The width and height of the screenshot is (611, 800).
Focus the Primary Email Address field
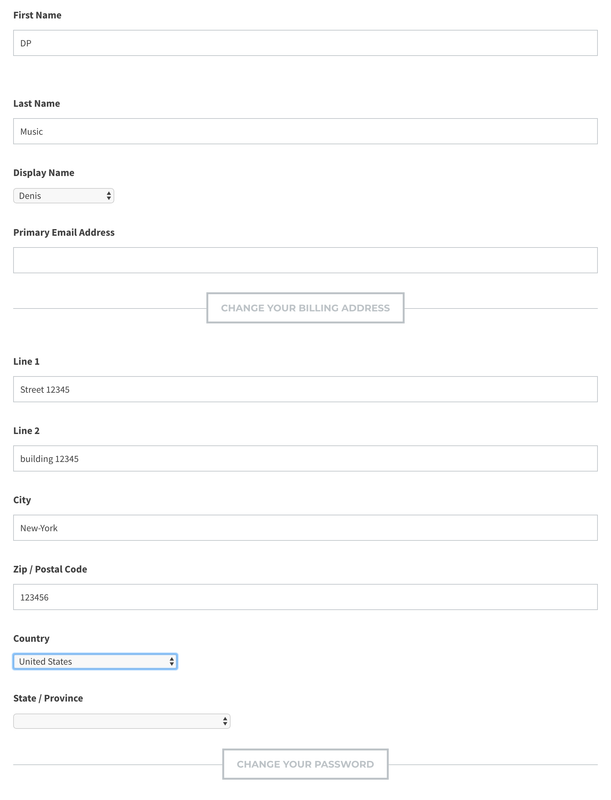pos(305,260)
